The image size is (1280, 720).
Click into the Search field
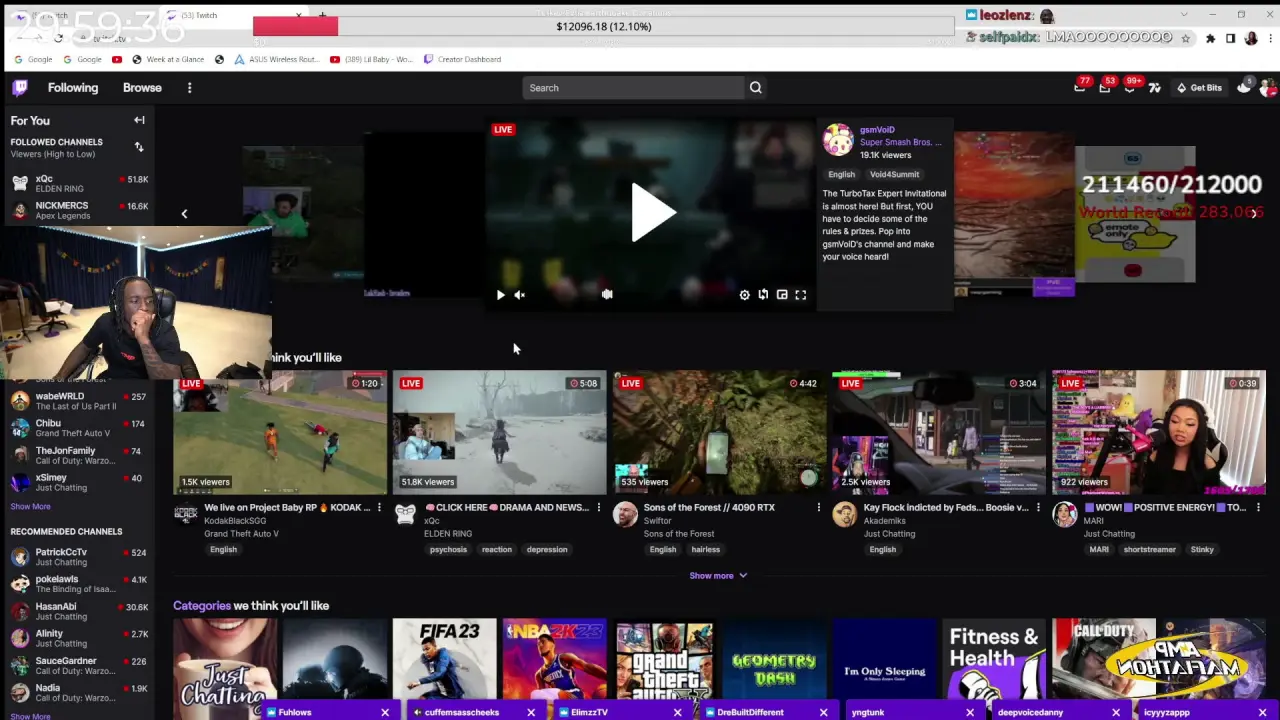point(630,88)
